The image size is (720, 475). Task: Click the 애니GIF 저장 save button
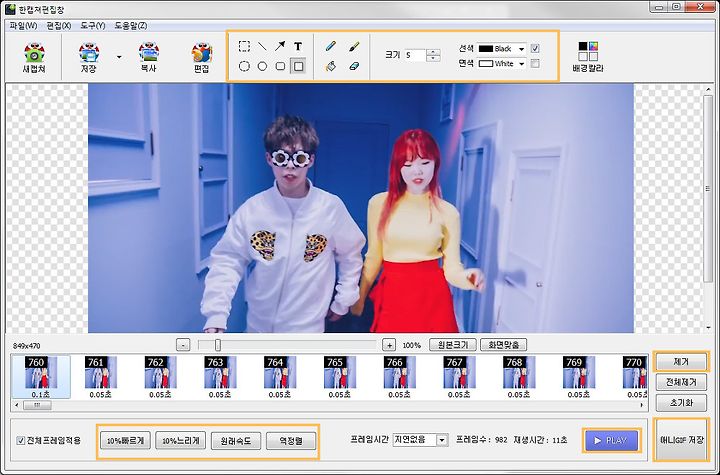pyautogui.click(x=681, y=440)
